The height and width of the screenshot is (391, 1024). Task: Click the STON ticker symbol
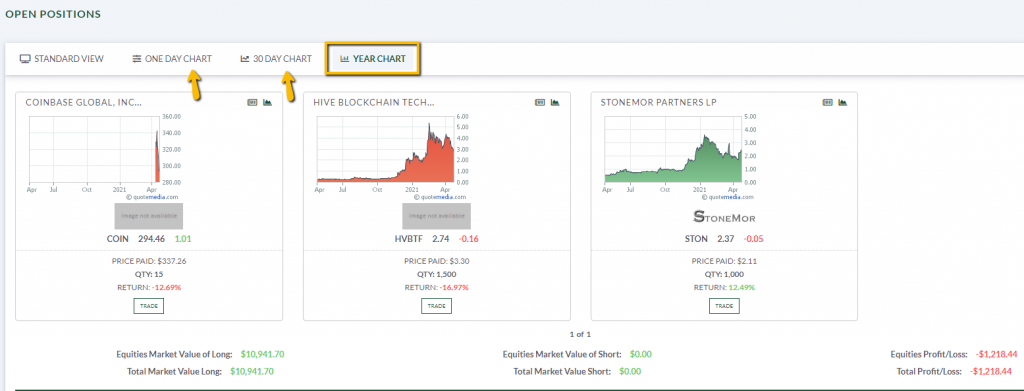[x=695, y=239]
